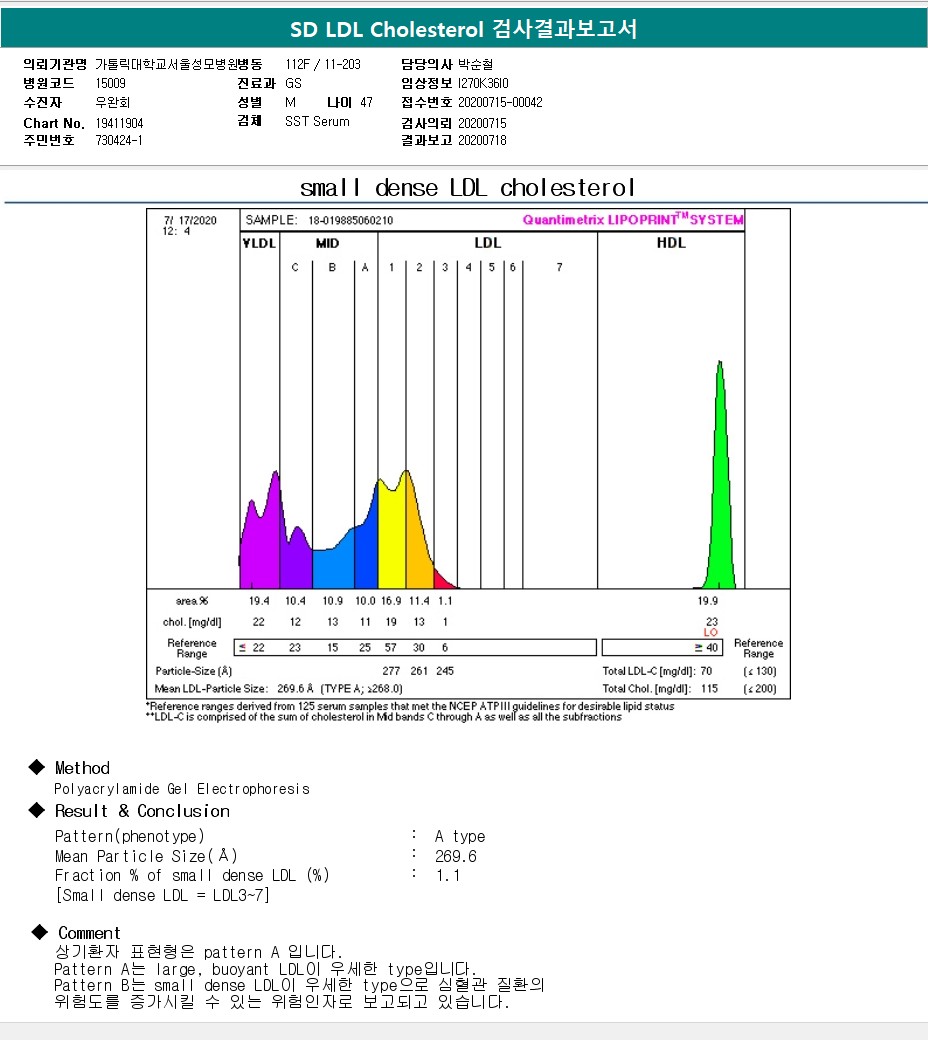Click the light blue MID B band
The width and height of the screenshot is (928, 1040).
(330, 568)
